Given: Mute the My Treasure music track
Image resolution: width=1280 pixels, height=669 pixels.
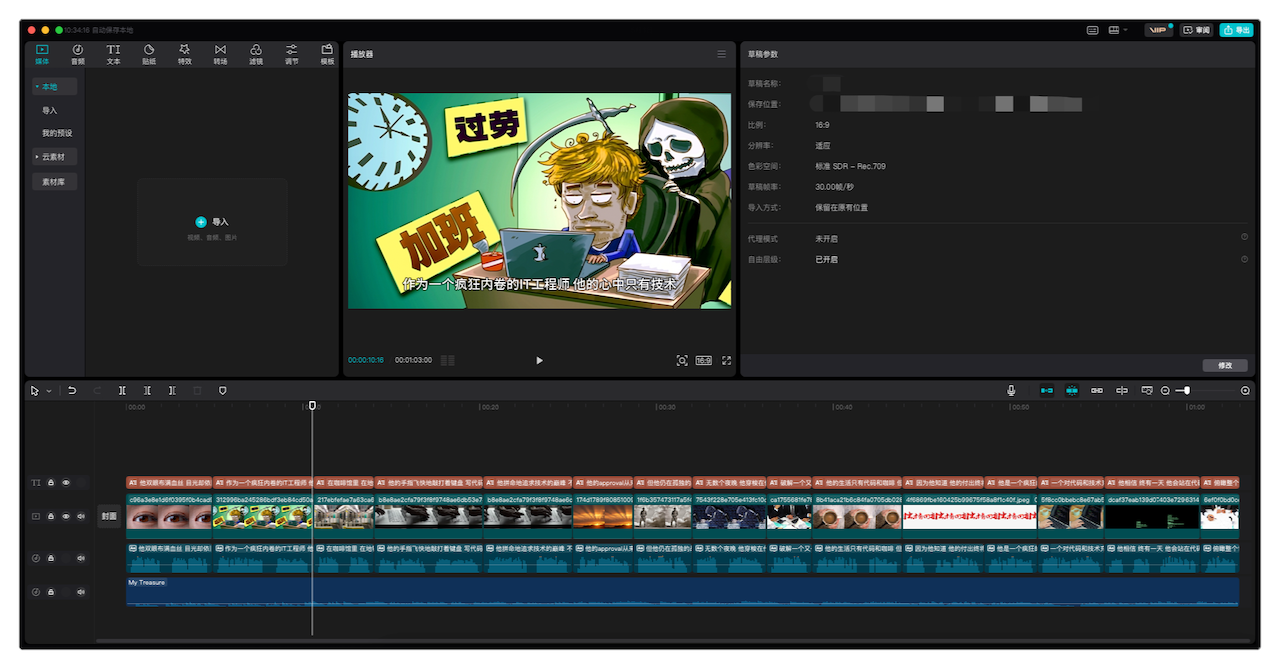Looking at the screenshot, I should pyautogui.click(x=81, y=592).
